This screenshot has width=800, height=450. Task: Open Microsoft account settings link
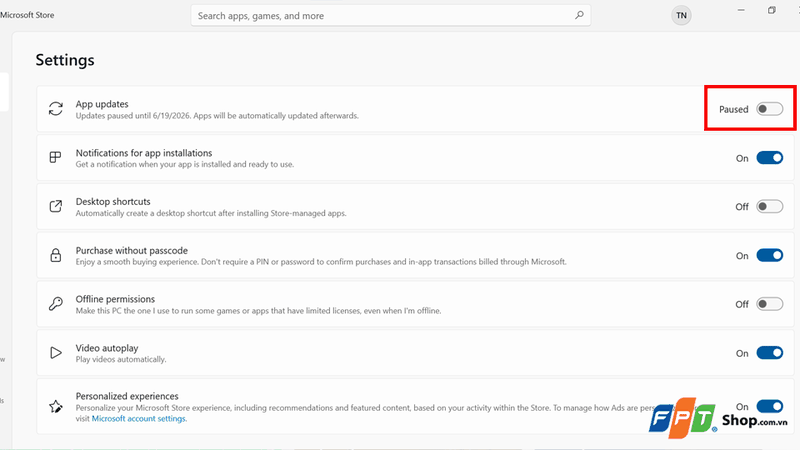[139, 418]
